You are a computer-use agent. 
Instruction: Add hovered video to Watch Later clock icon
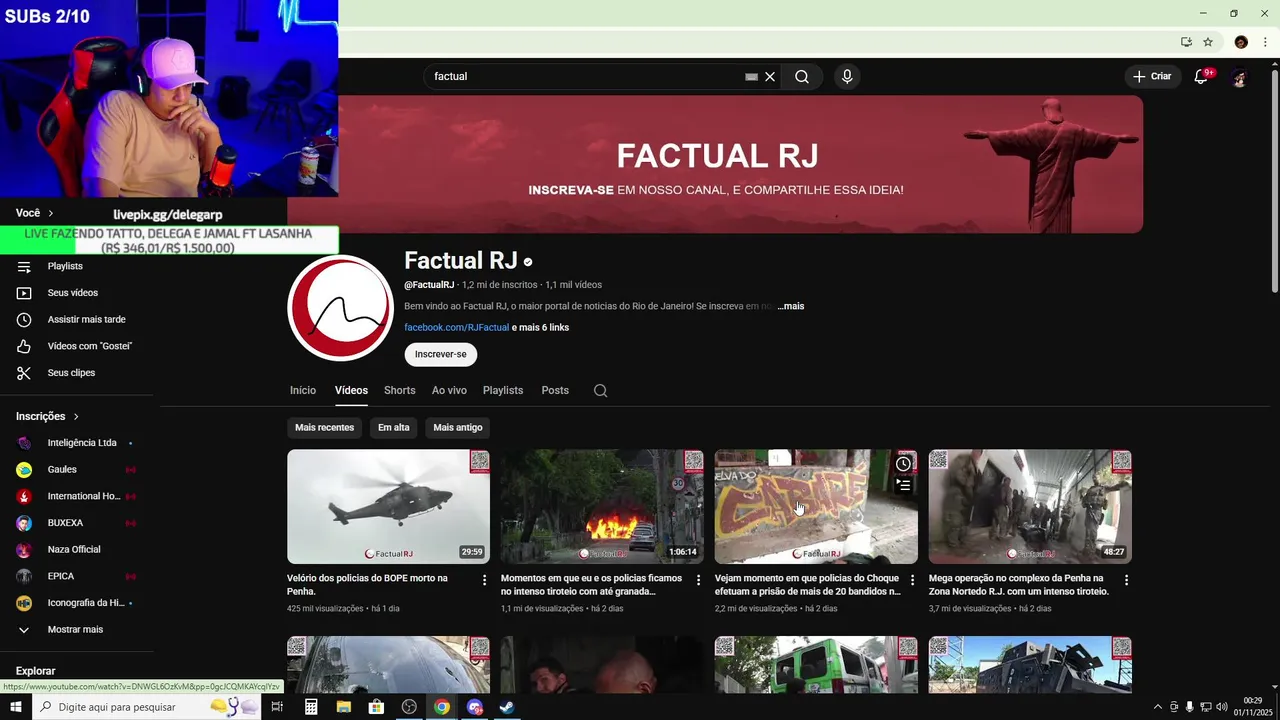[x=903, y=464]
